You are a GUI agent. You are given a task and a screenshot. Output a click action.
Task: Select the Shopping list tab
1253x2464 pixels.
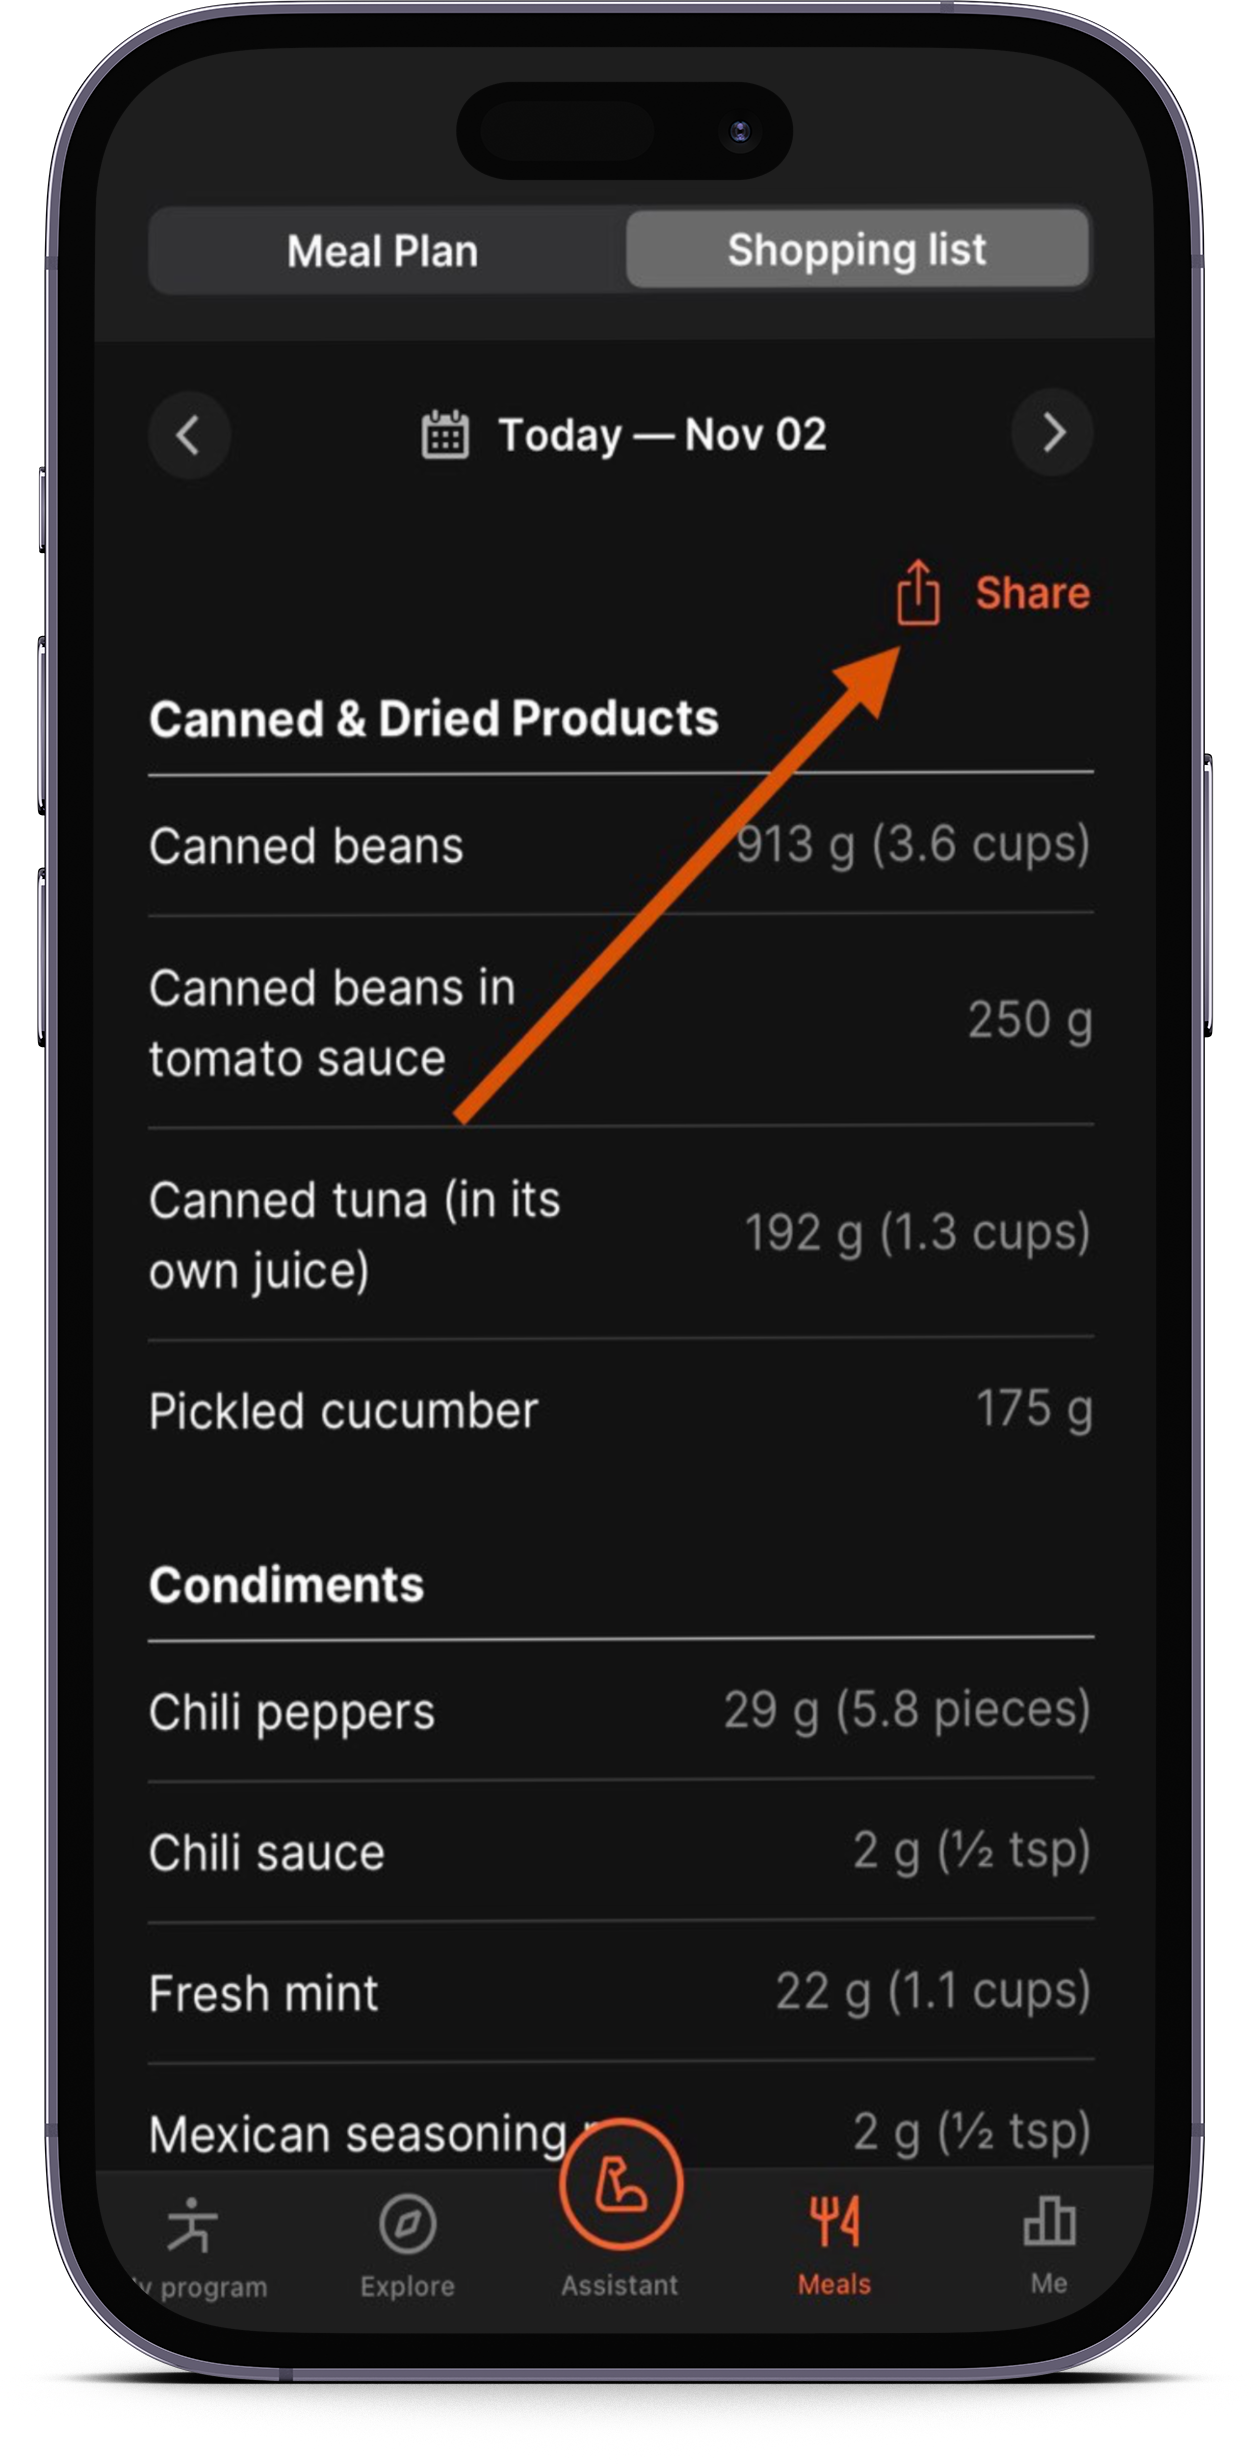(x=858, y=249)
